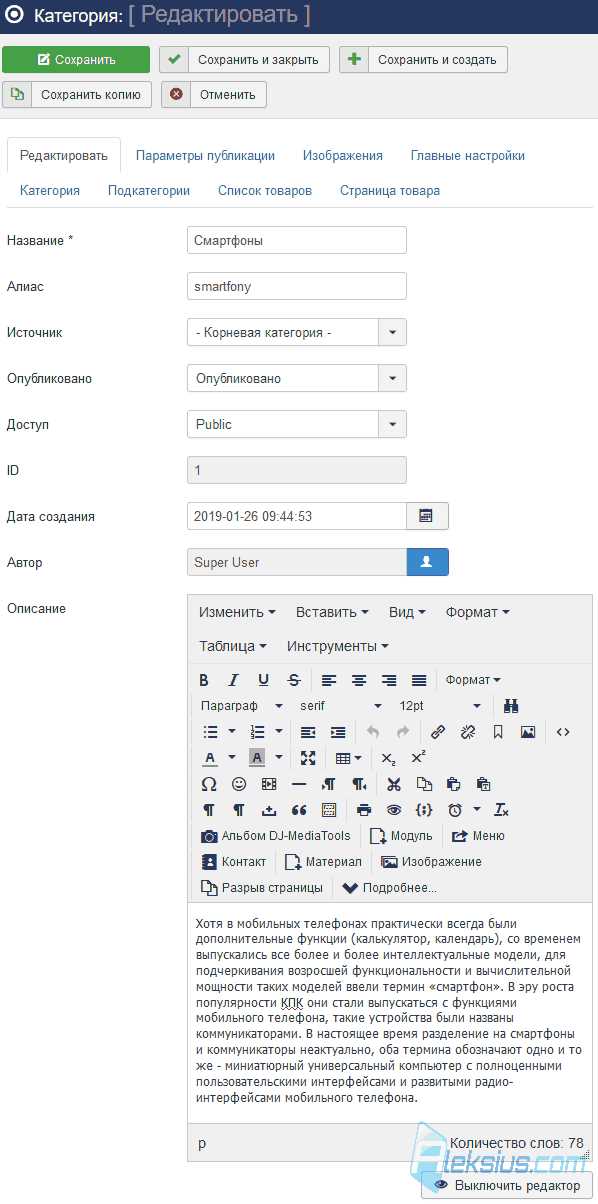Insert image via toolbar picture icon
The height and width of the screenshot is (1204, 598).
tap(527, 732)
